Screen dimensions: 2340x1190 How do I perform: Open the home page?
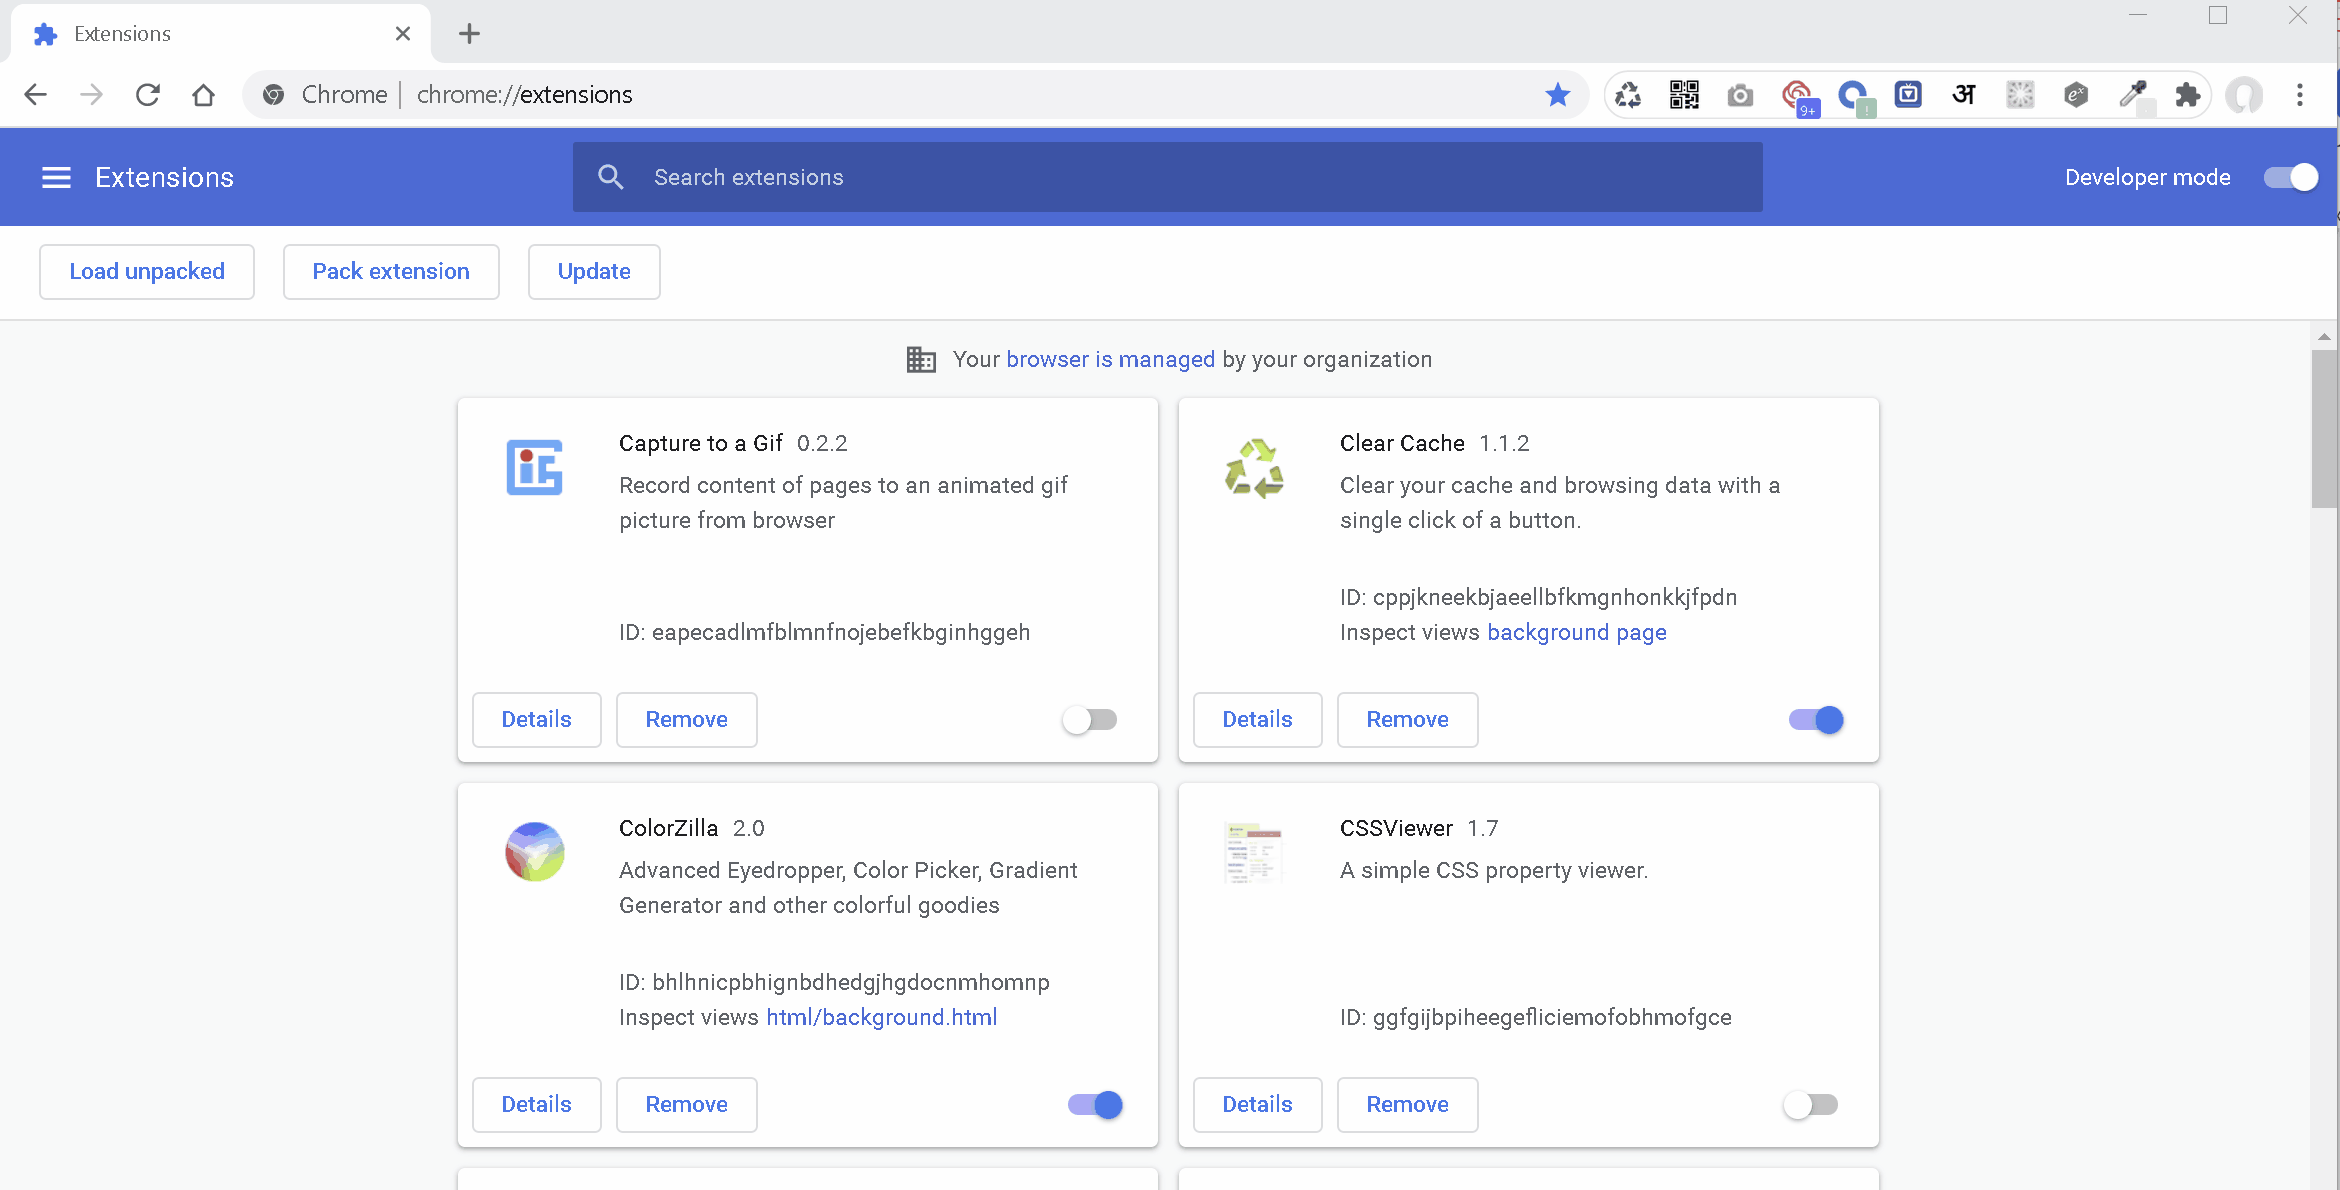(x=204, y=94)
